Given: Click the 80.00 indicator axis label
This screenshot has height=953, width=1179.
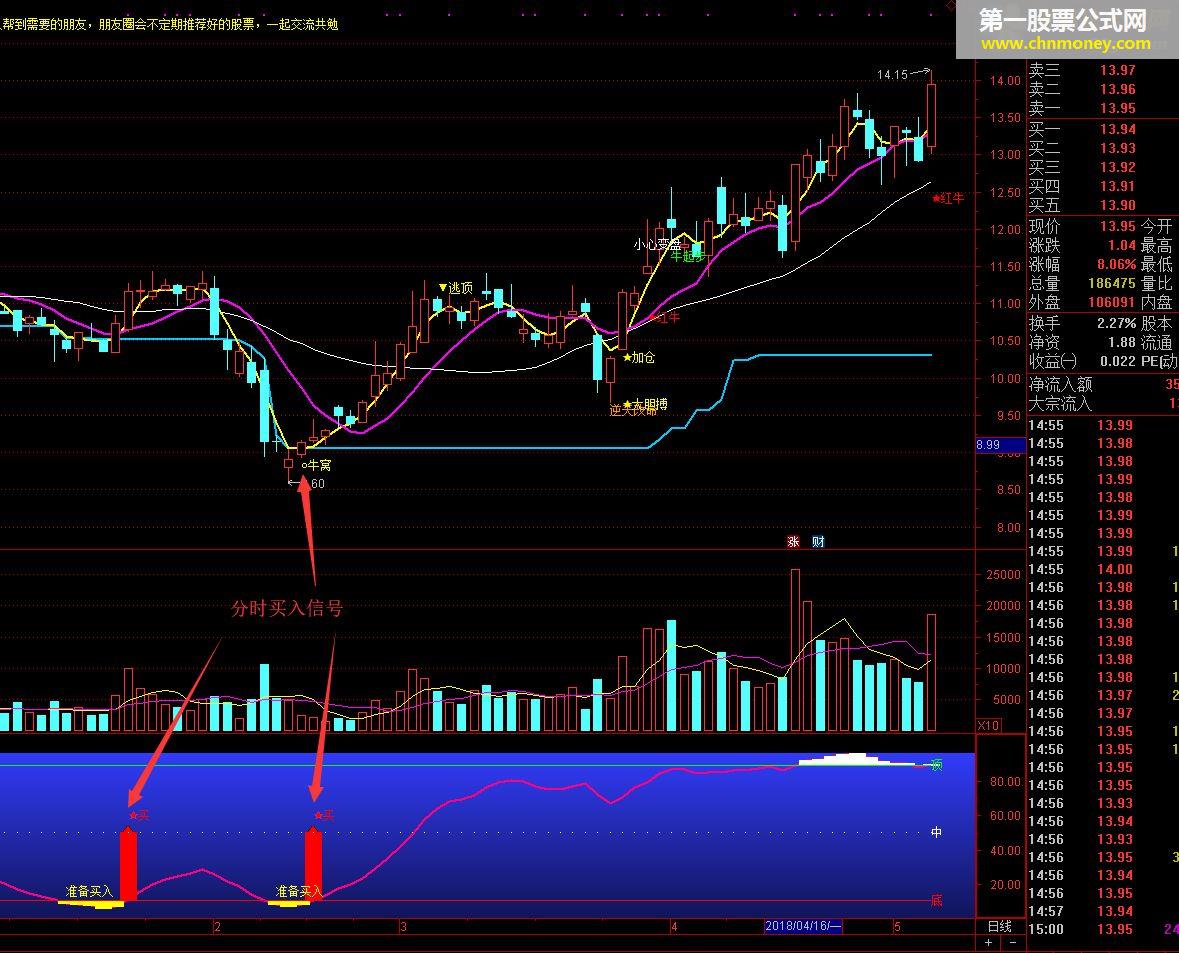Looking at the screenshot, I should tap(1005, 782).
